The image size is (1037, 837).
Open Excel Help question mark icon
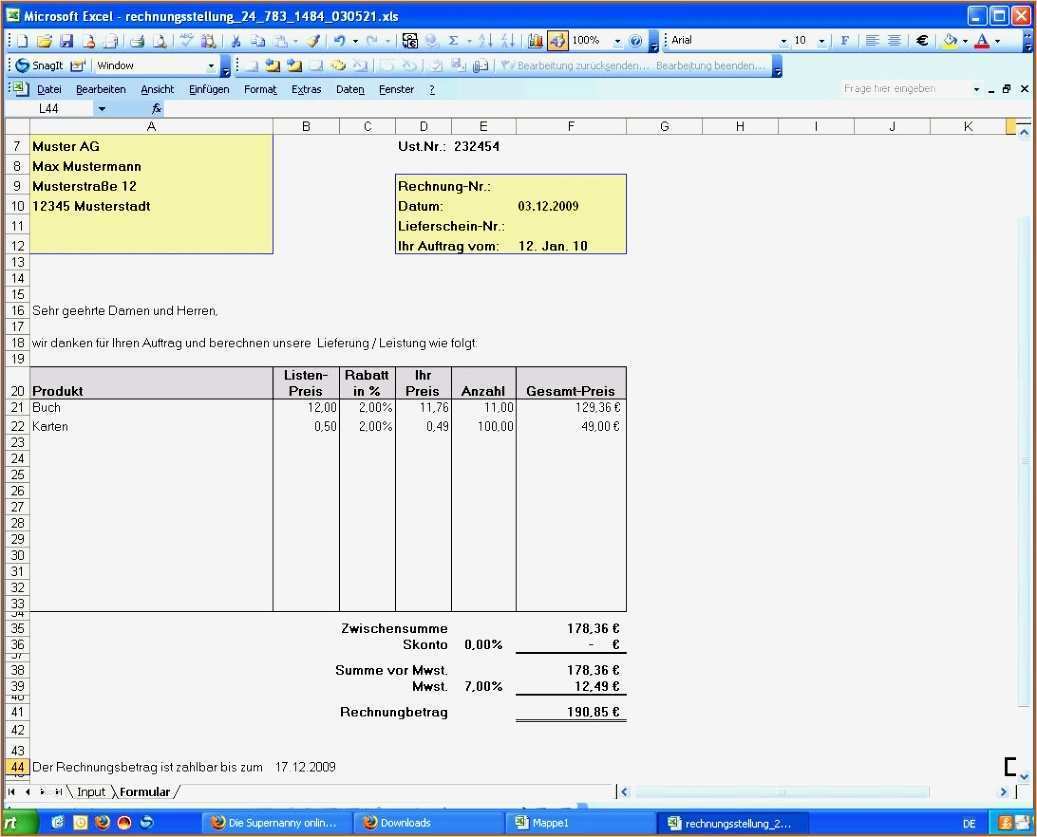635,41
